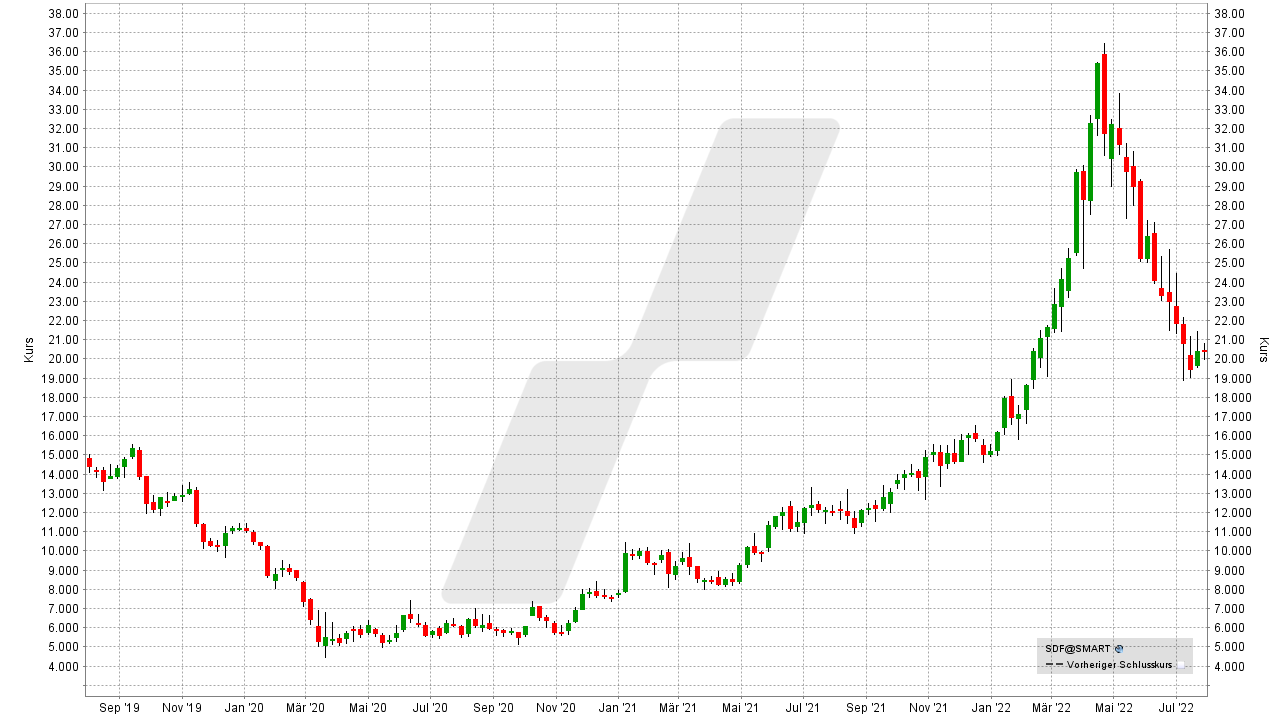Select the Nov '19 date label

182,708
